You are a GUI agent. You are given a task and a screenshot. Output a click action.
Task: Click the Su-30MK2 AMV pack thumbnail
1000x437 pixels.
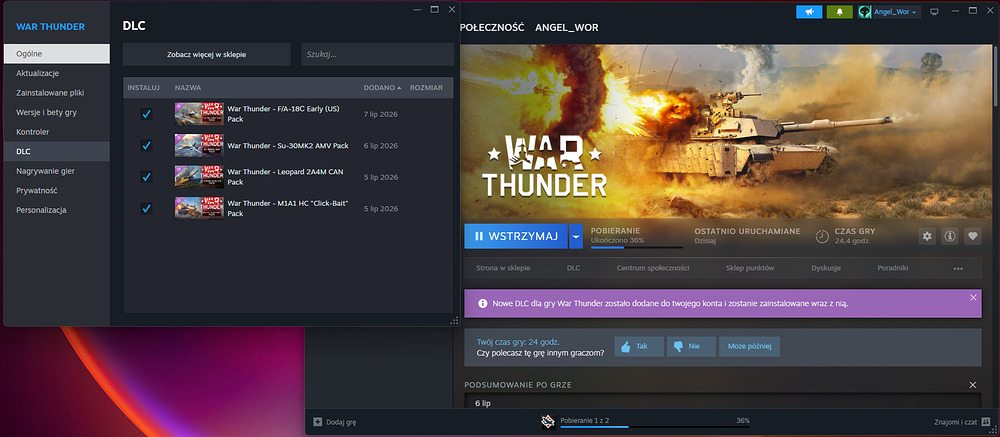coord(199,145)
